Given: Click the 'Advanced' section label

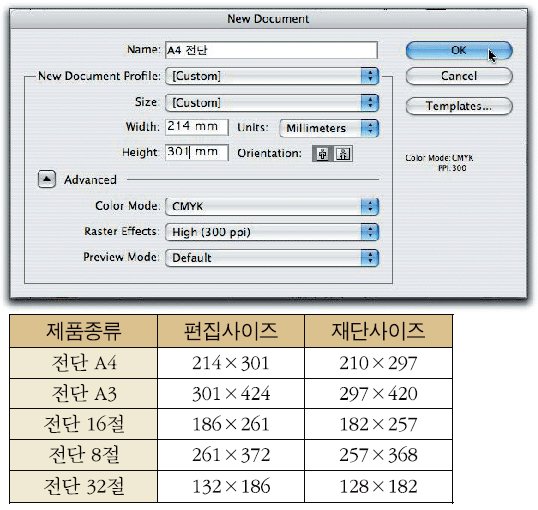Looking at the screenshot, I should coord(90,180).
